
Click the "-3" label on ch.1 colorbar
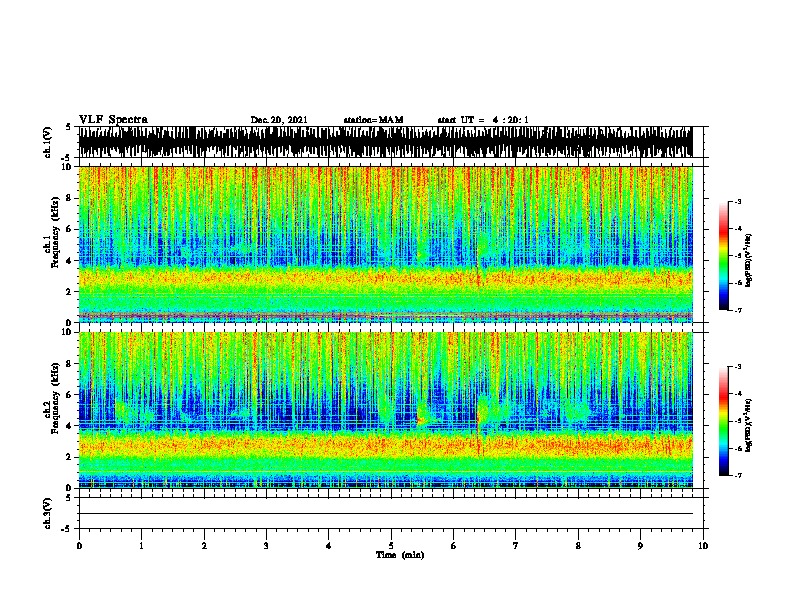pos(737,202)
